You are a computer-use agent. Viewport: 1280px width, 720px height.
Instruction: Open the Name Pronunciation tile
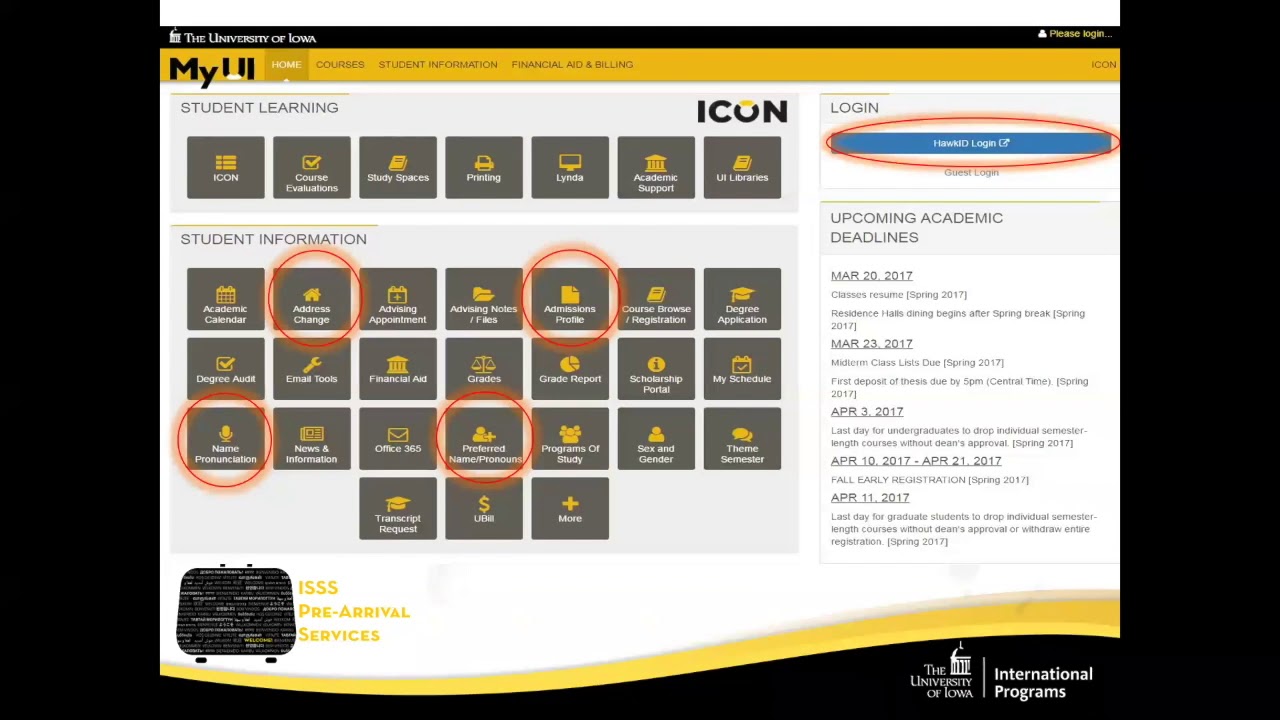click(x=226, y=439)
